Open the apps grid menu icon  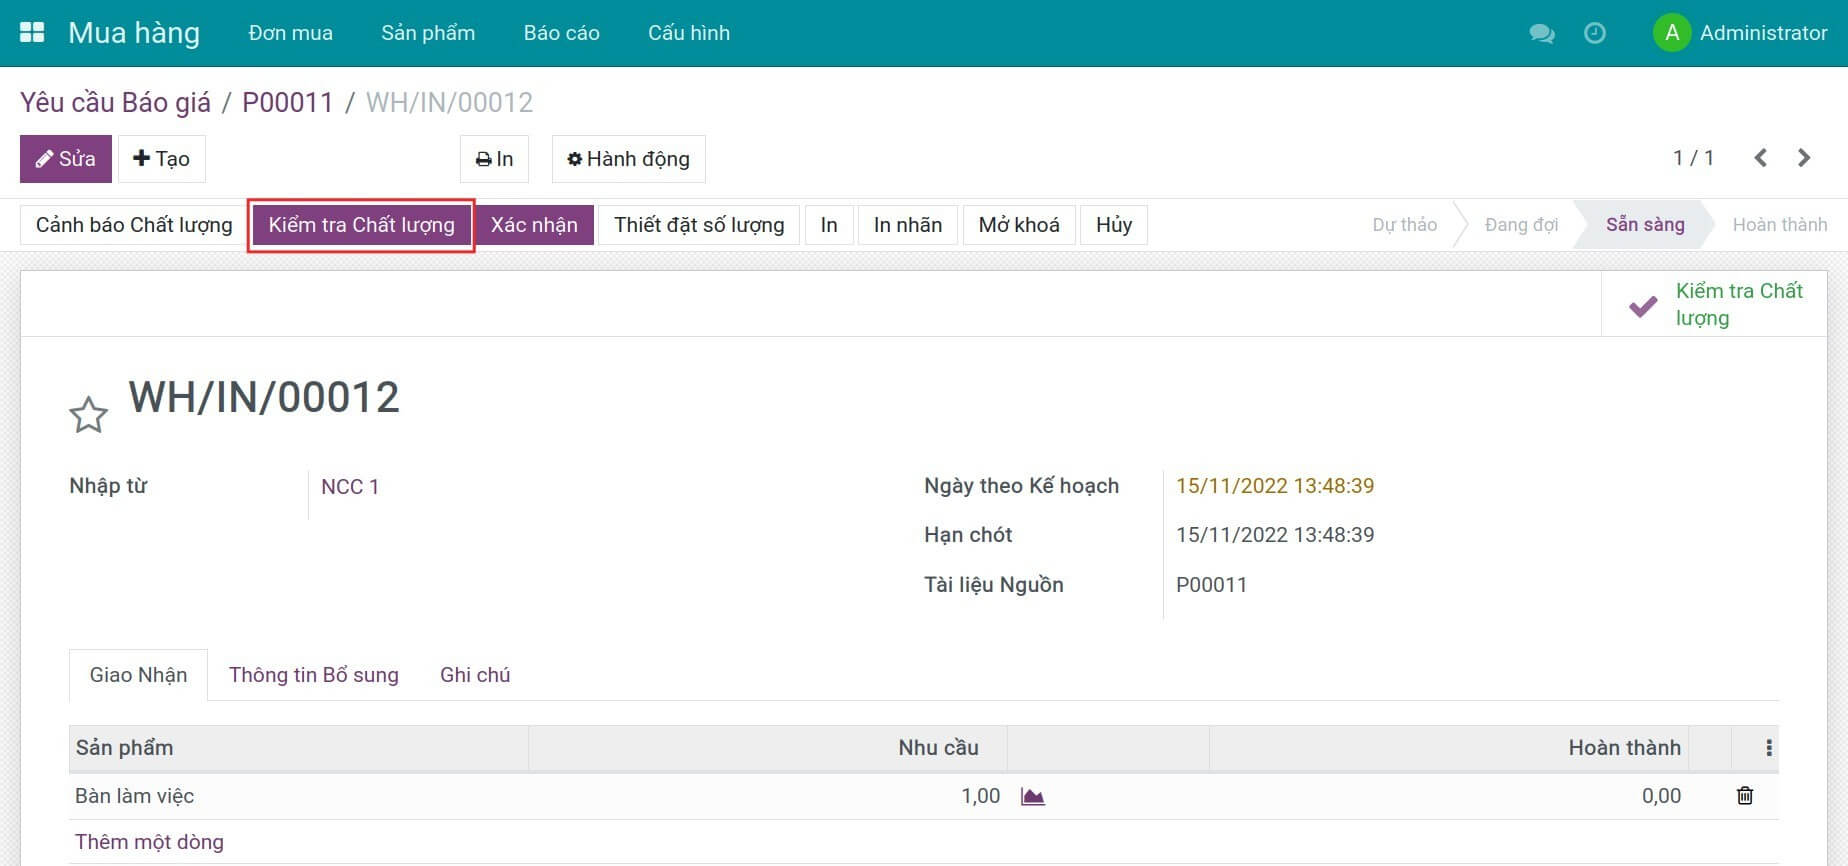[x=32, y=33]
